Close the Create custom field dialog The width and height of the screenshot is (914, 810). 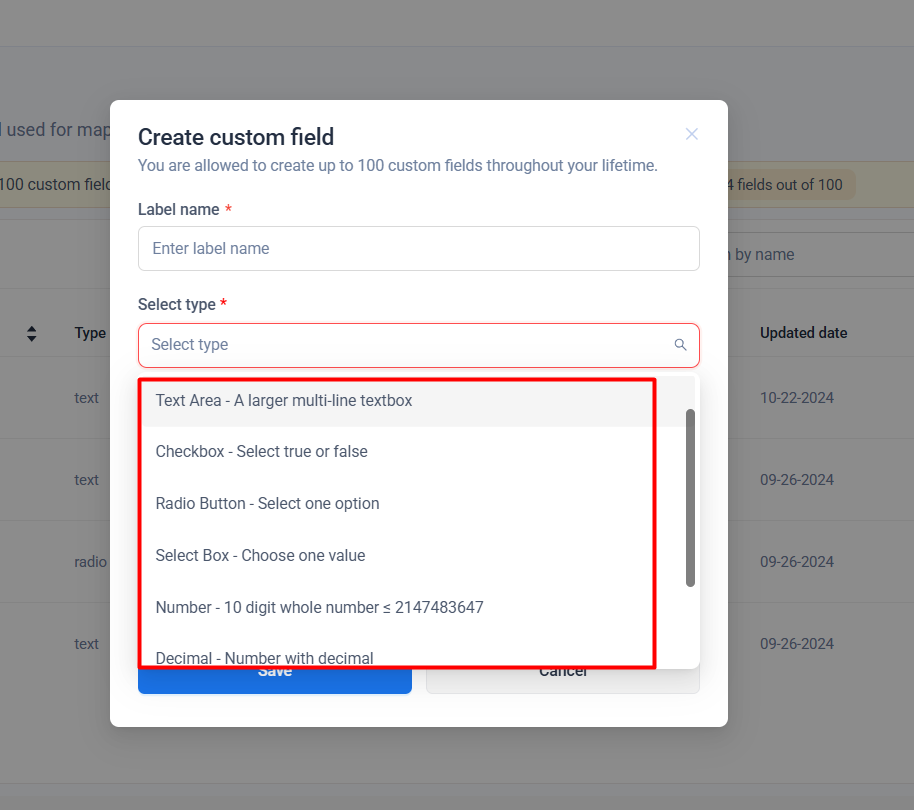692,134
